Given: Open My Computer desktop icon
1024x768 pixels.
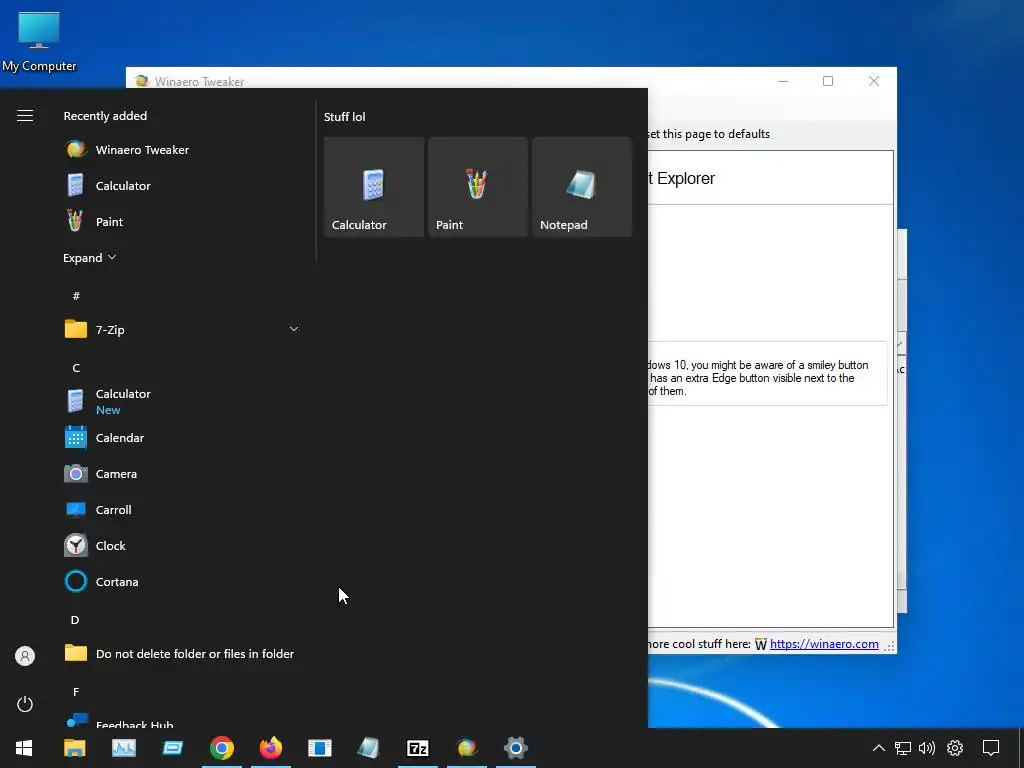Looking at the screenshot, I should (x=39, y=42).
